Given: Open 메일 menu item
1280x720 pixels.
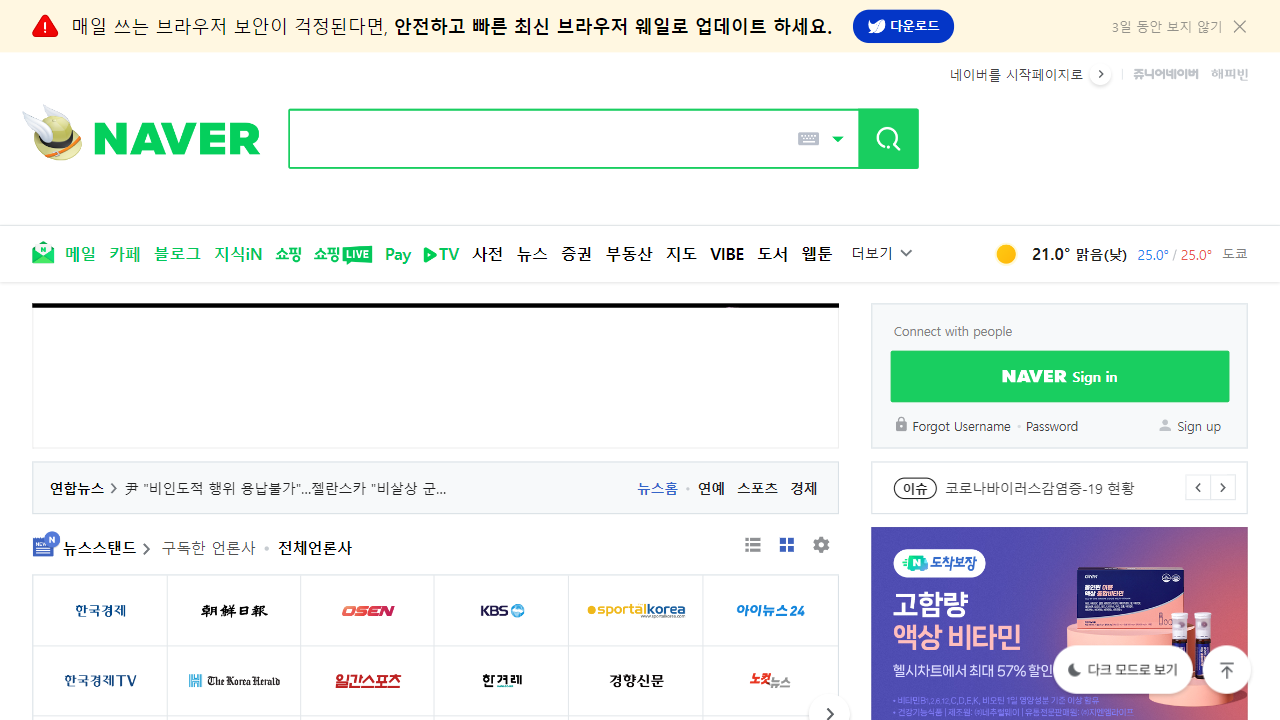Looking at the screenshot, I should [x=80, y=254].
